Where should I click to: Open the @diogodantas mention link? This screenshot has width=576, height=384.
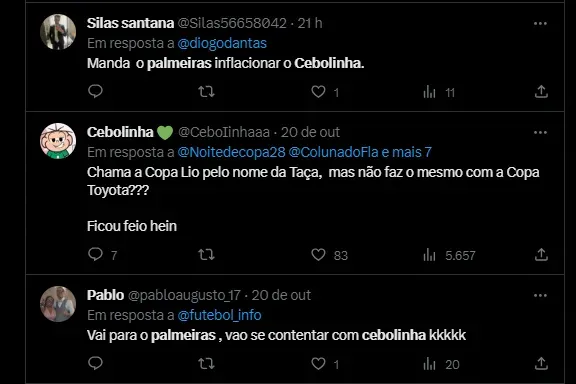(222, 43)
